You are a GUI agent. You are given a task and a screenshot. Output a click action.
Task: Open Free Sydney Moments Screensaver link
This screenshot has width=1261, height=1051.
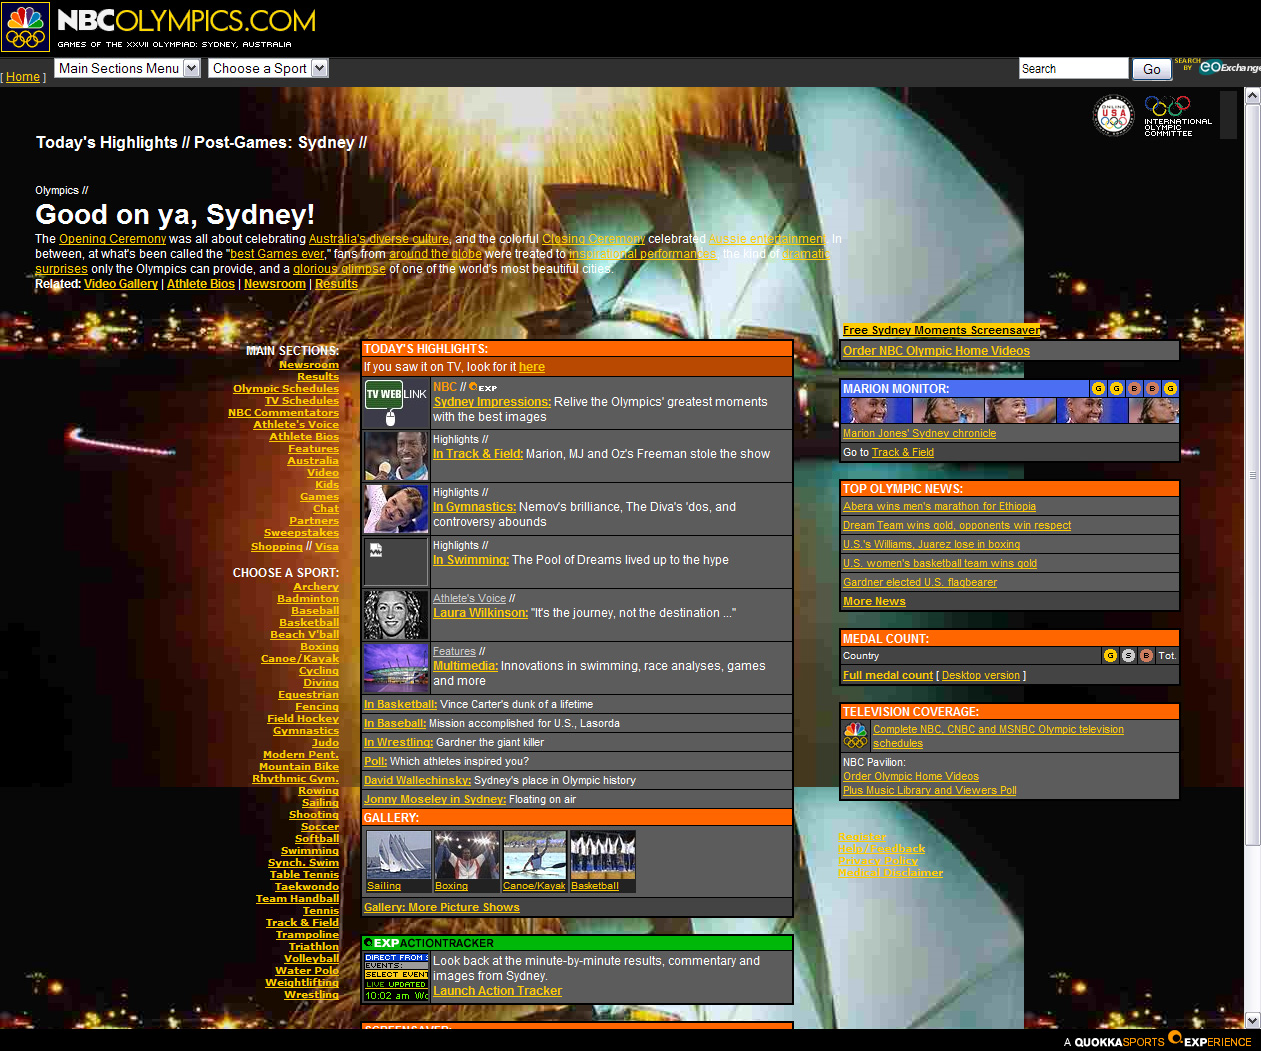(x=941, y=330)
